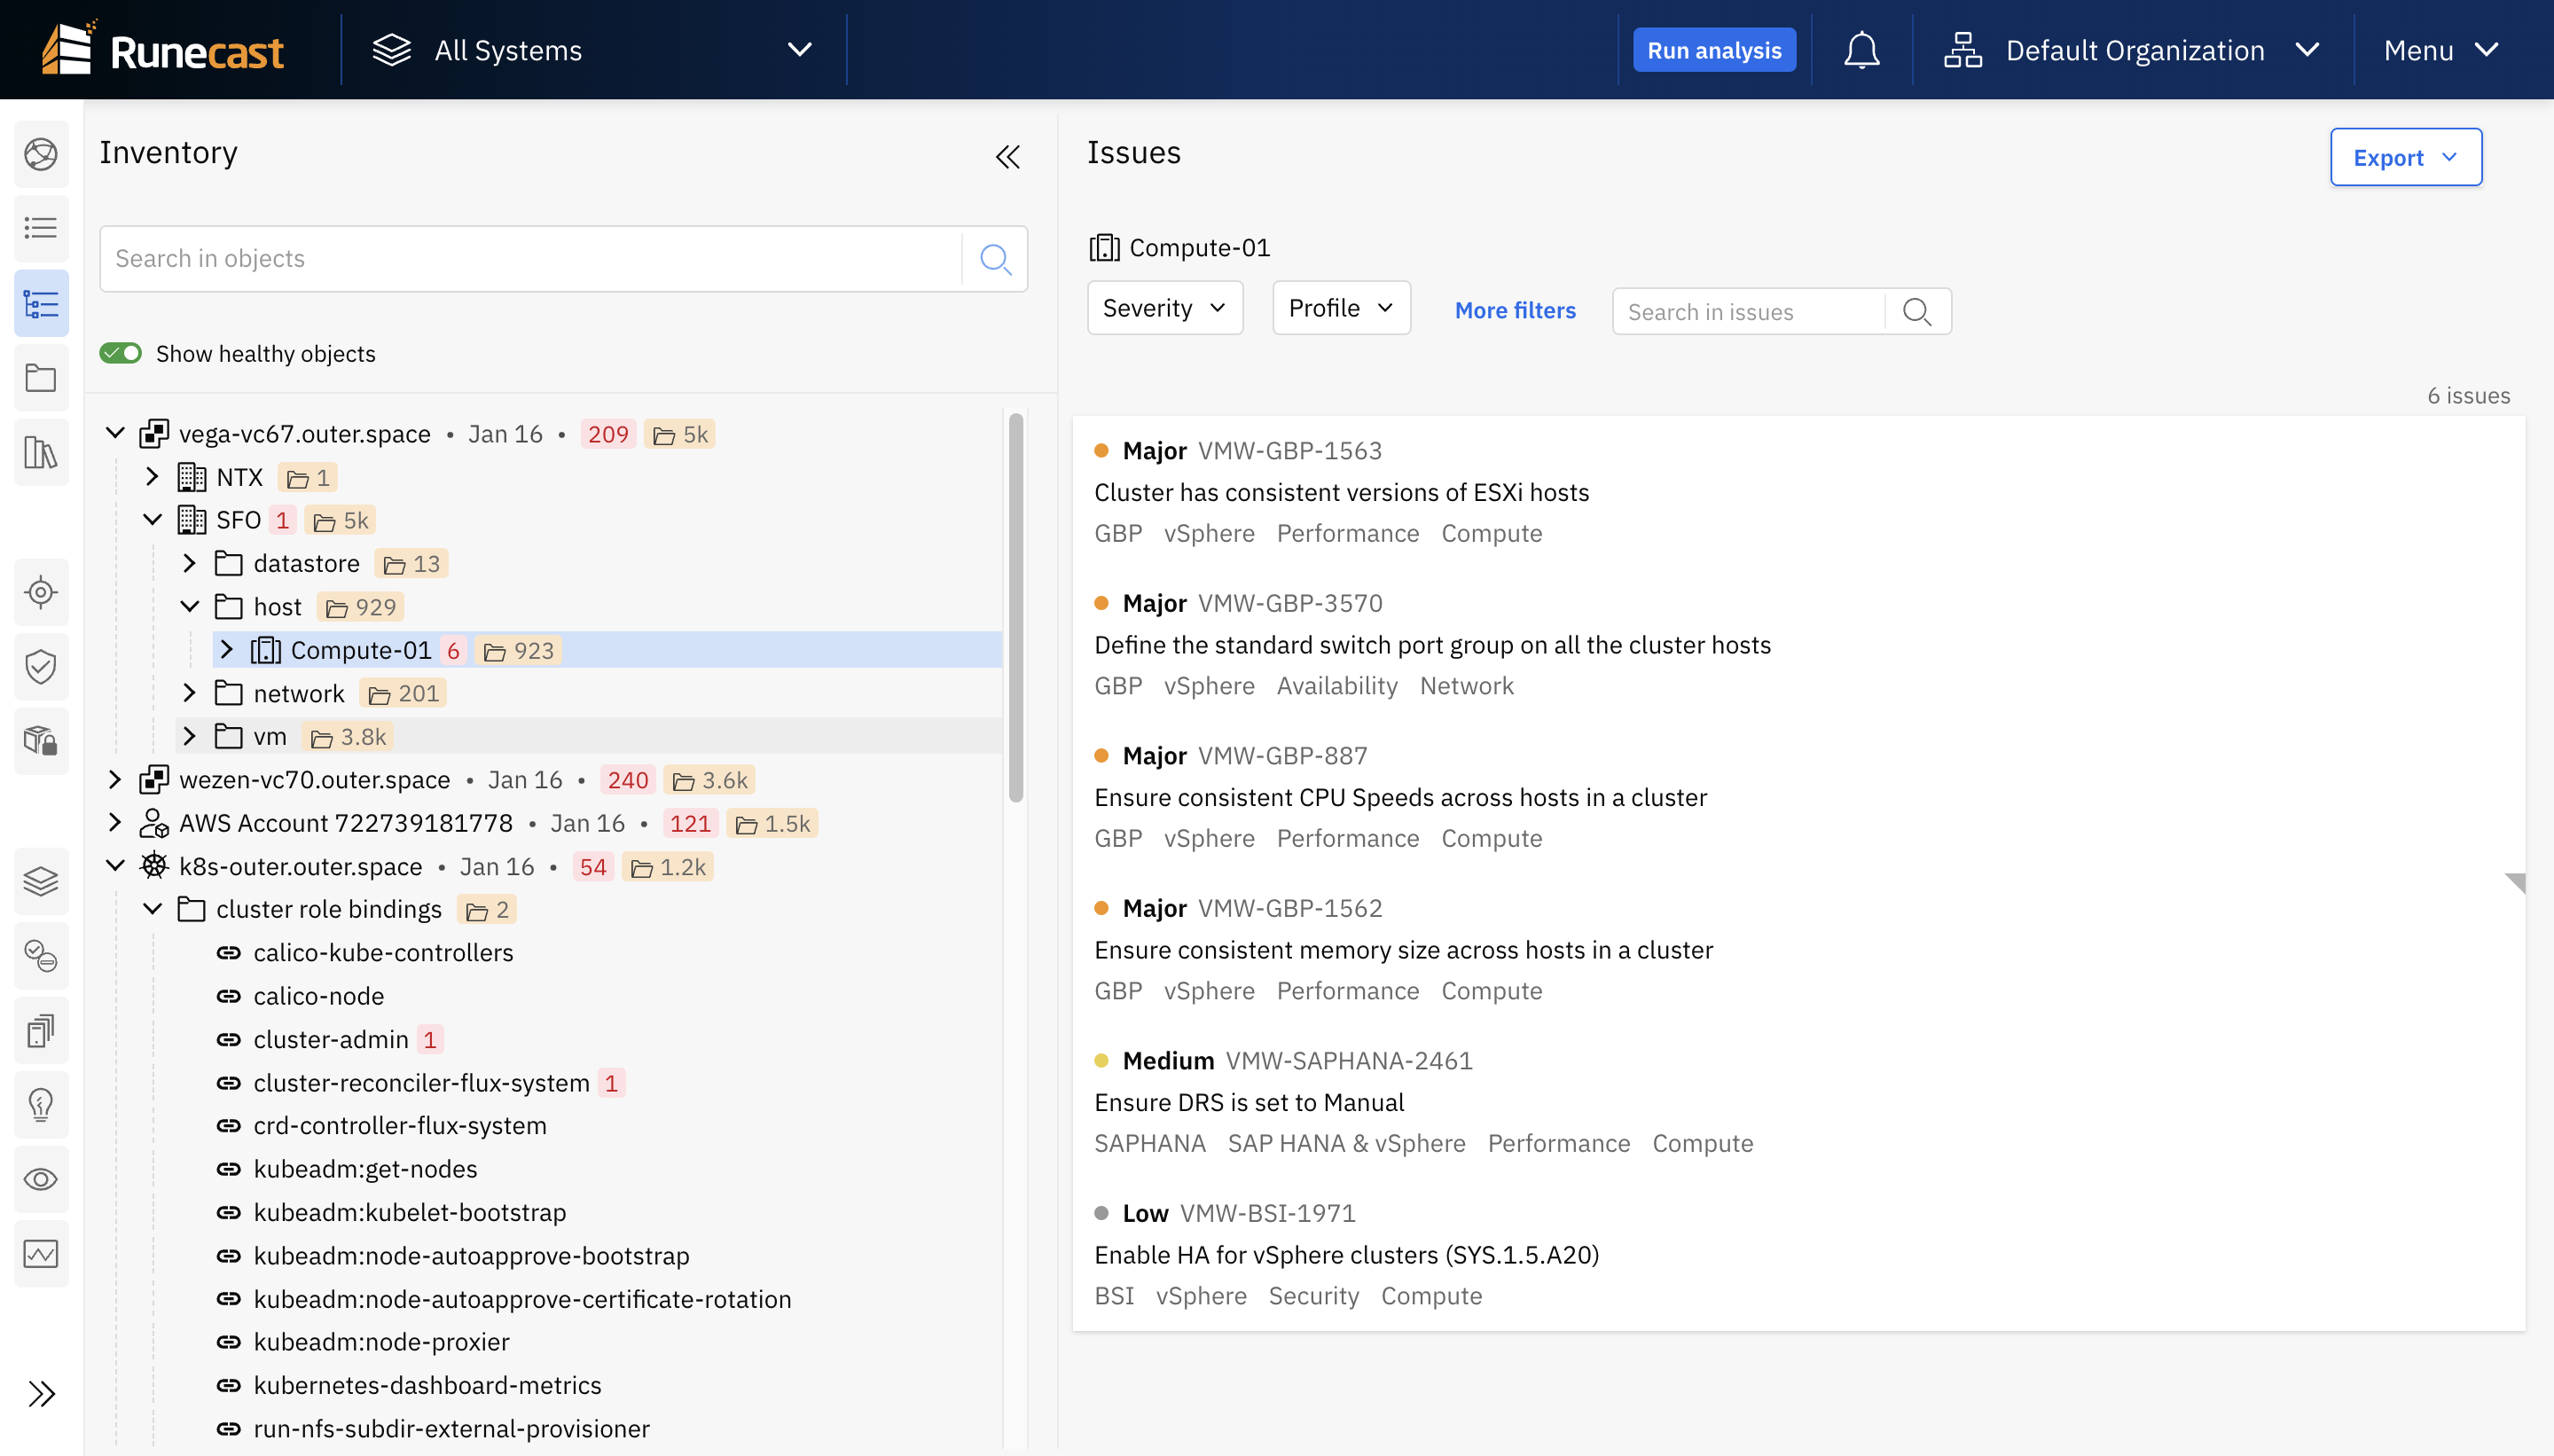Open the issues list icon in sidebar
Screen dimensions: 2554x1456
41,228
